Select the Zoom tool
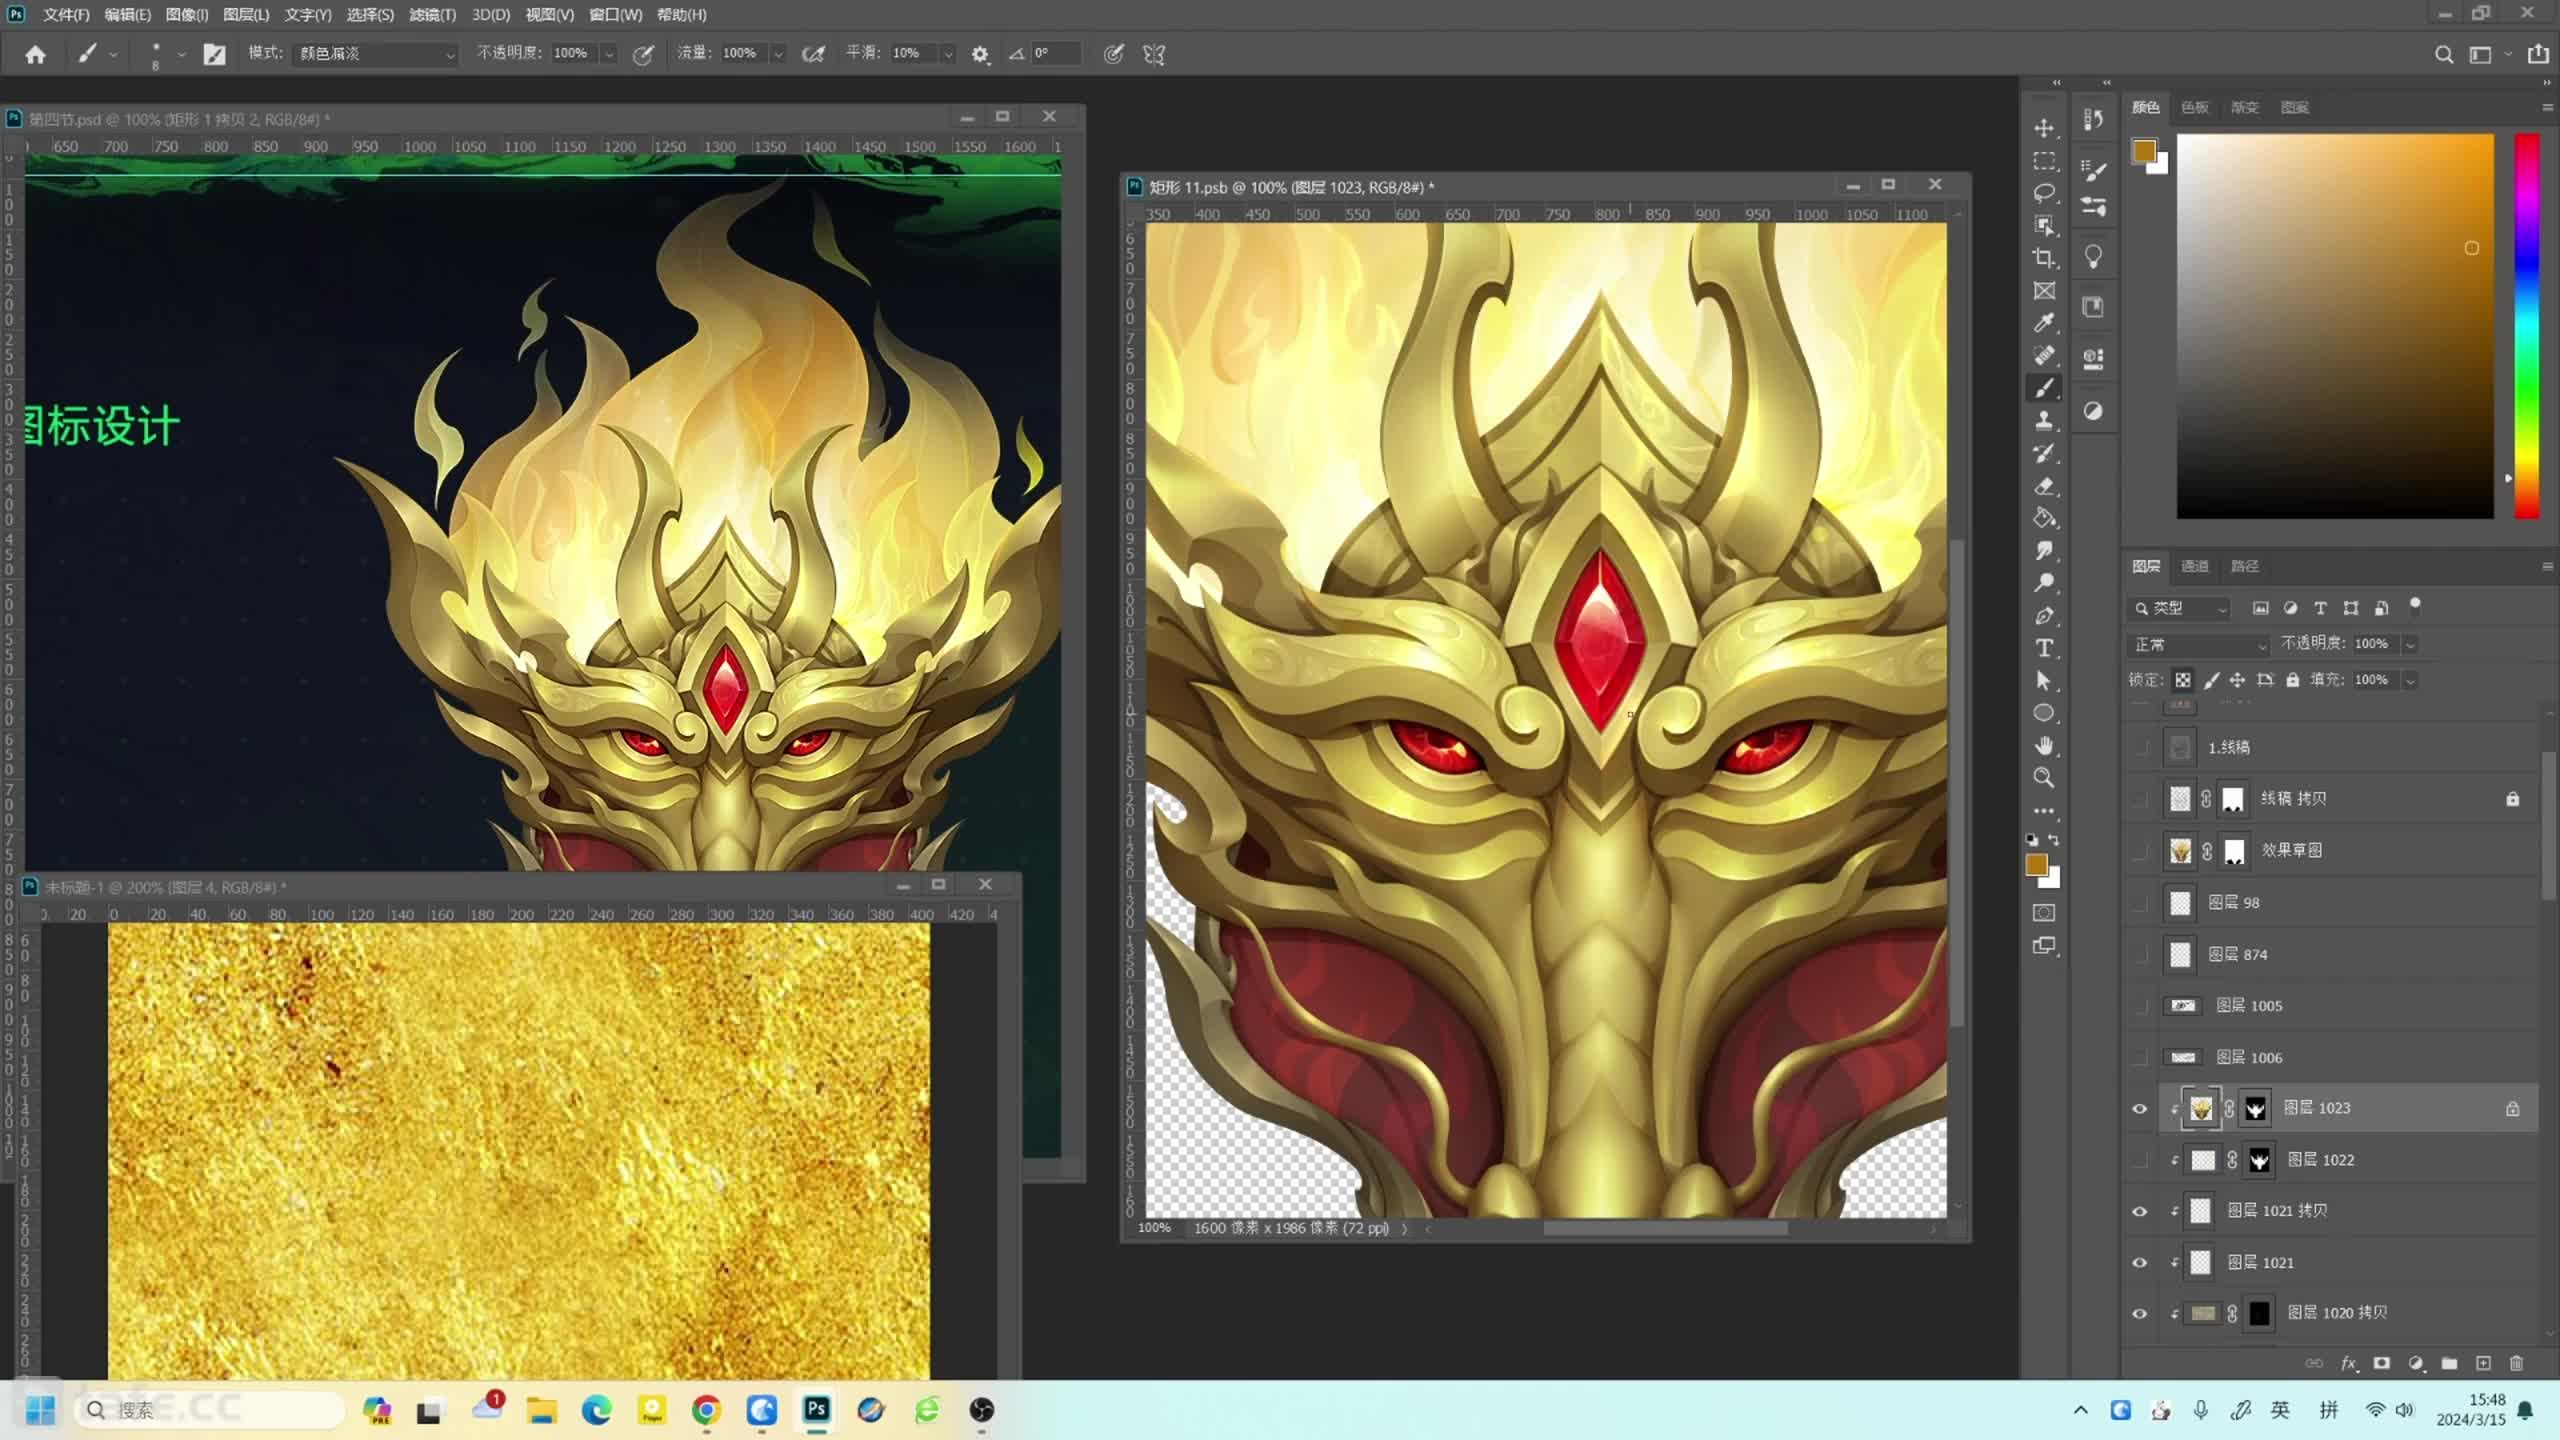Image resolution: width=2560 pixels, height=1440 pixels. point(2044,778)
